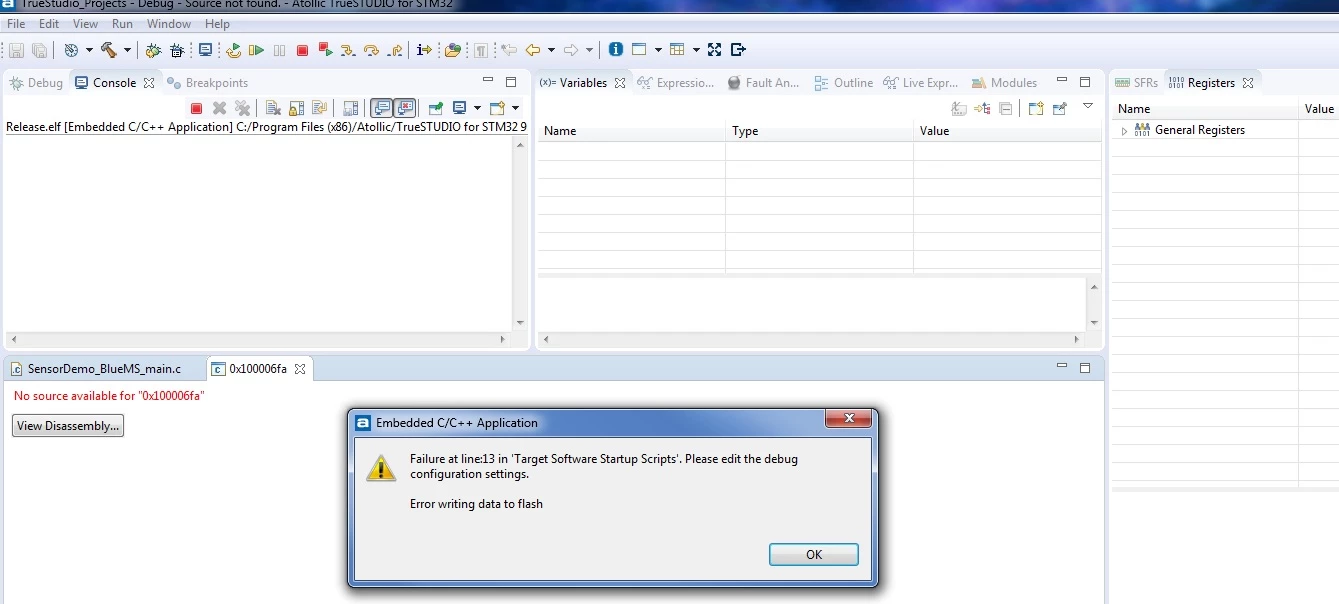Image resolution: width=1339 pixels, height=604 pixels.
Task: Toggle Instruction Stepping Mode icon
Action: tap(424, 50)
